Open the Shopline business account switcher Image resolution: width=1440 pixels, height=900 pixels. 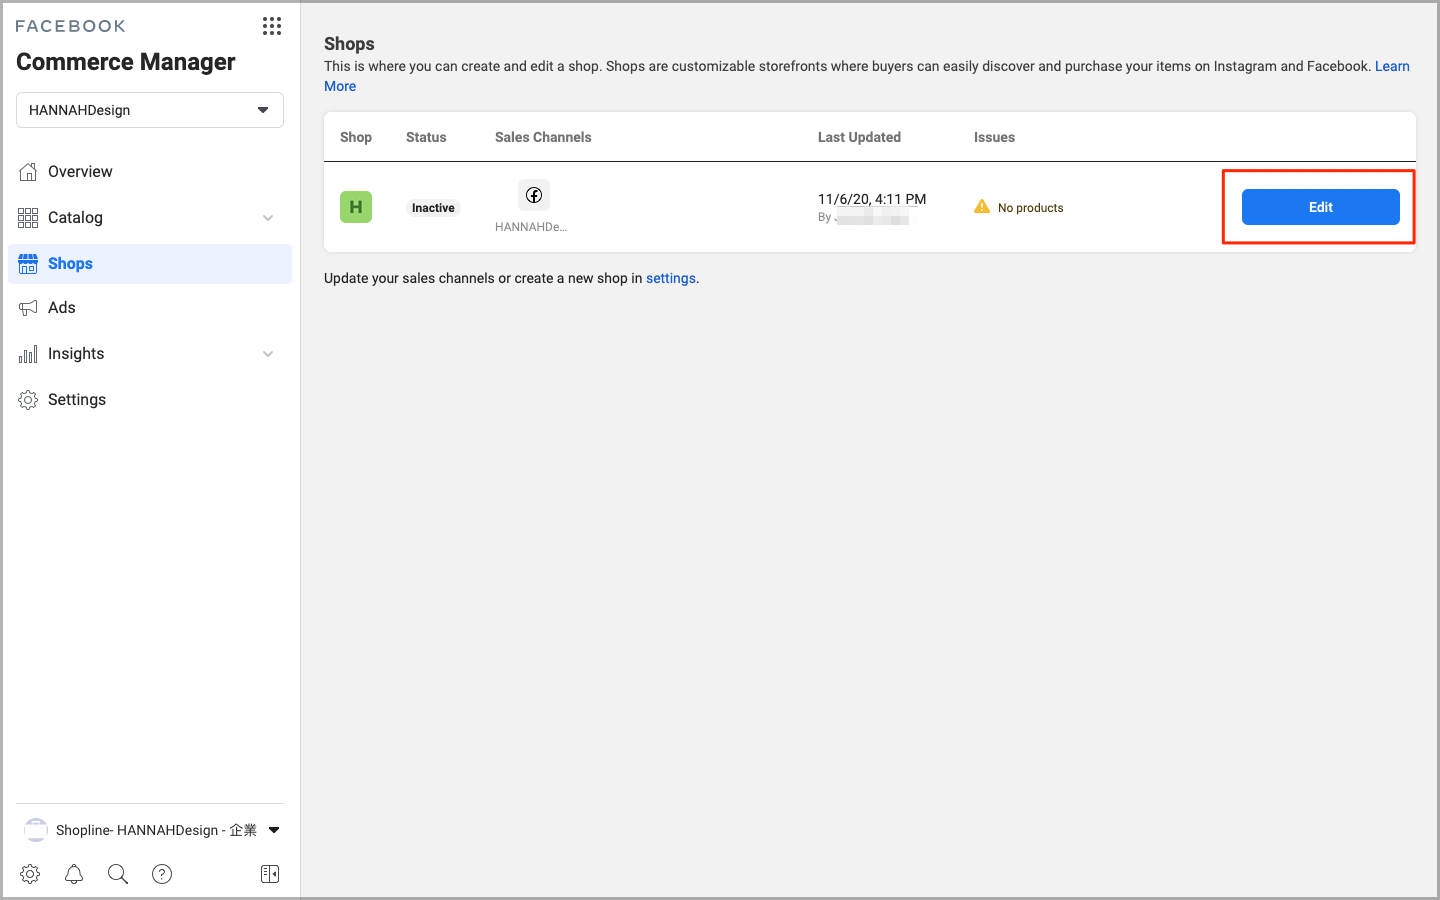coord(150,830)
